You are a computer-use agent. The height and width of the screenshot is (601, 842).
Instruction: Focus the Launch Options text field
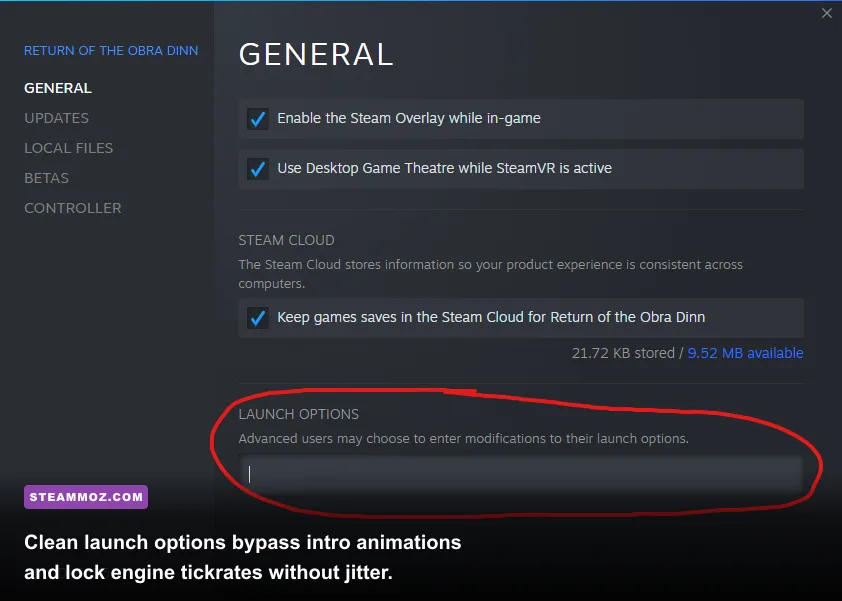coord(521,474)
